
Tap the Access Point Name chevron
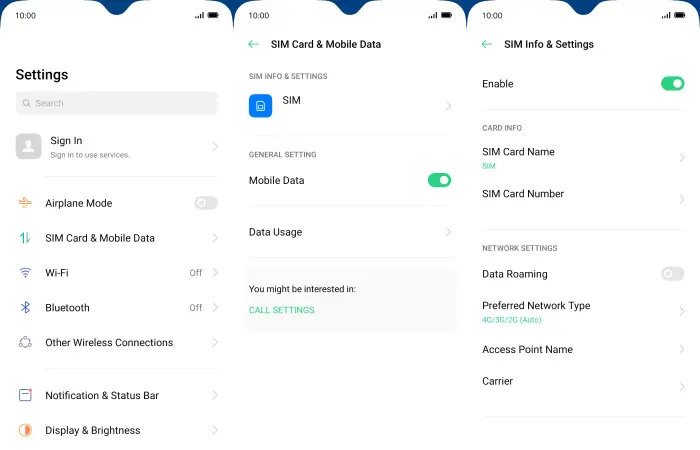click(682, 349)
